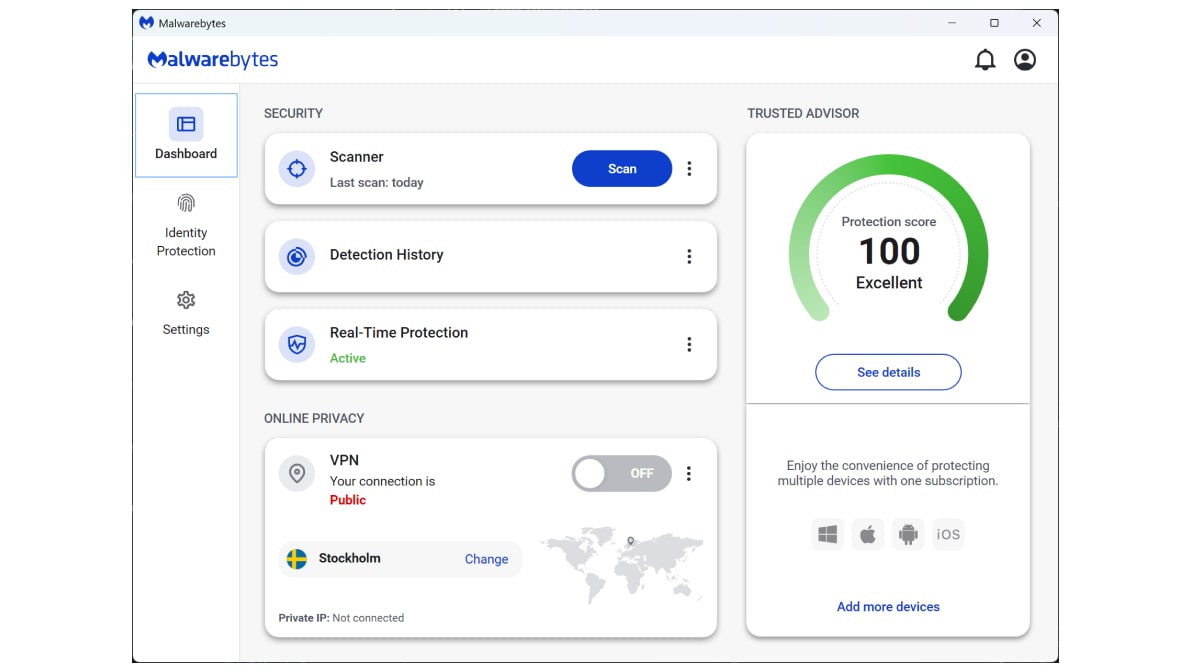
Task: Click the Malwarebytes logo in header
Action: pyautogui.click(x=213, y=59)
